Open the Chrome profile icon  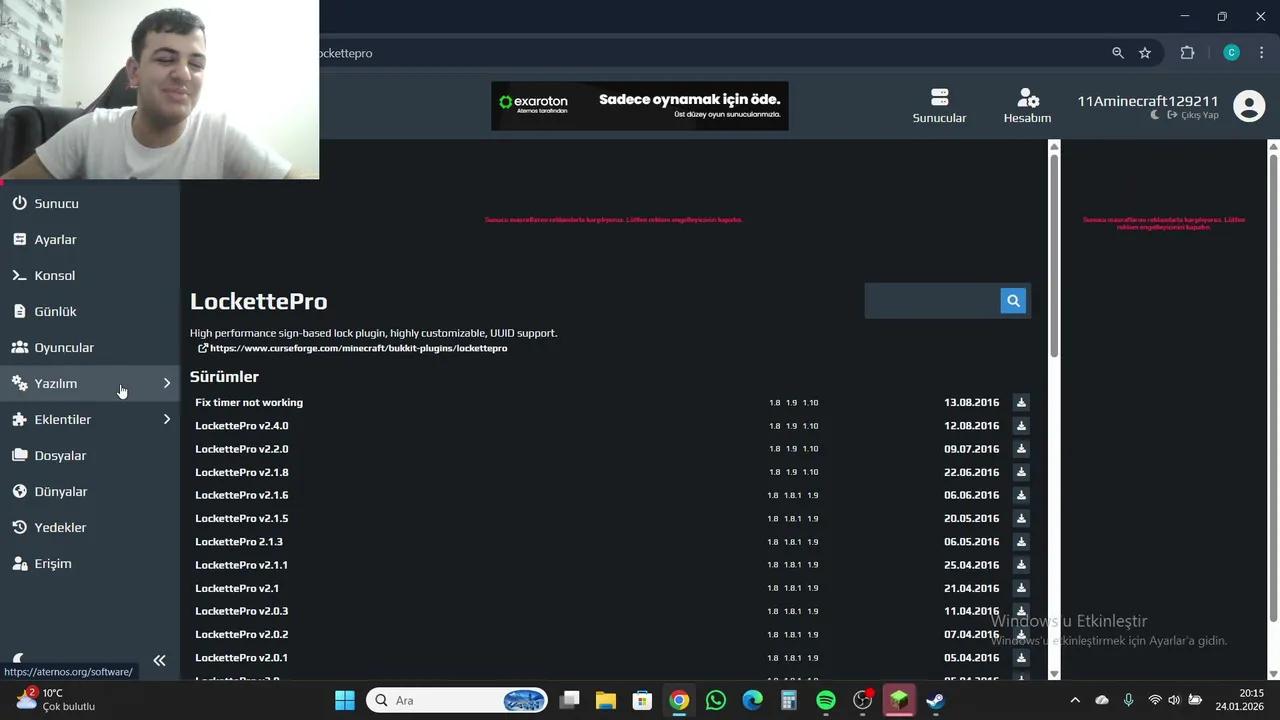tap(1232, 53)
